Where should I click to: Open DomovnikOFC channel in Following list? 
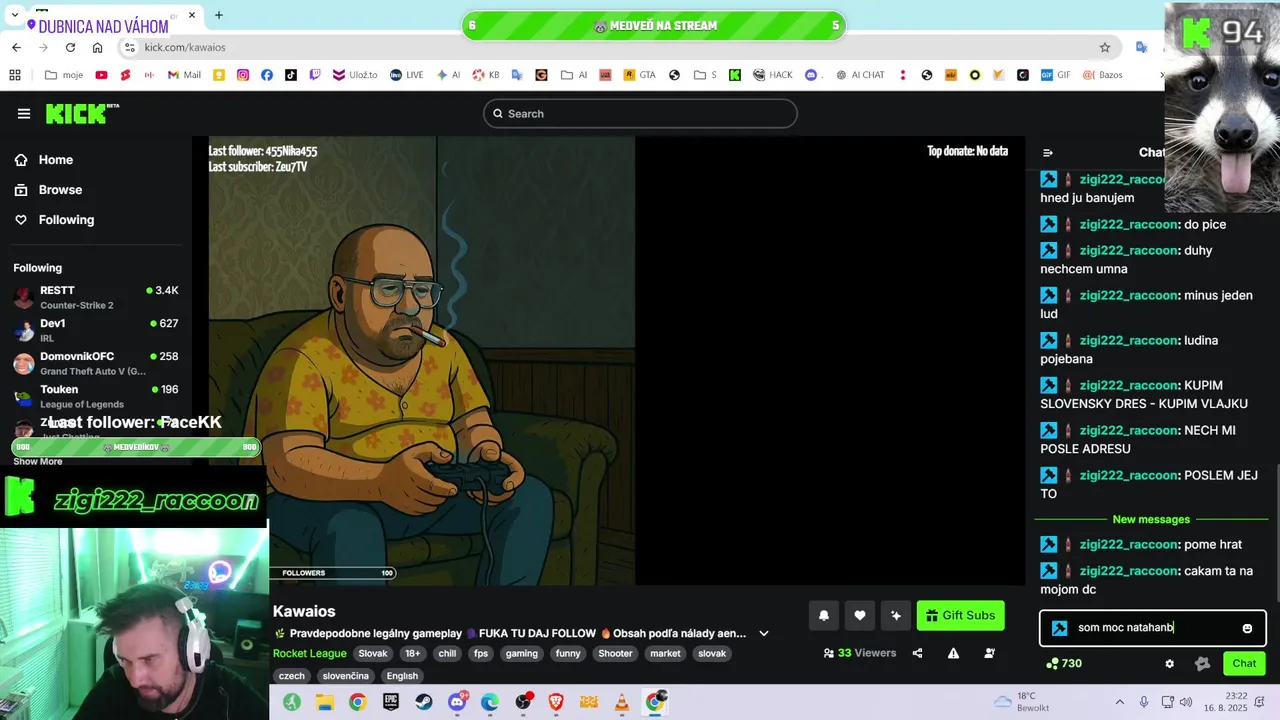pos(96,363)
